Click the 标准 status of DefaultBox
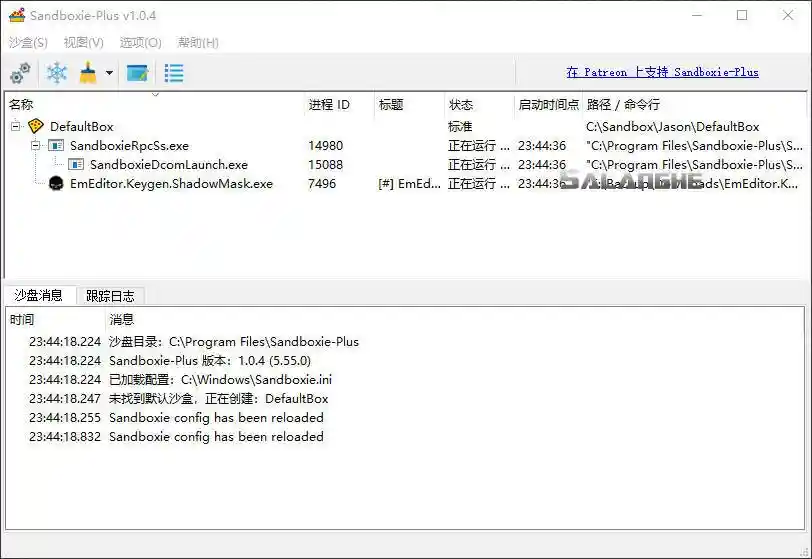This screenshot has height=559, width=812. pos(460,126)
